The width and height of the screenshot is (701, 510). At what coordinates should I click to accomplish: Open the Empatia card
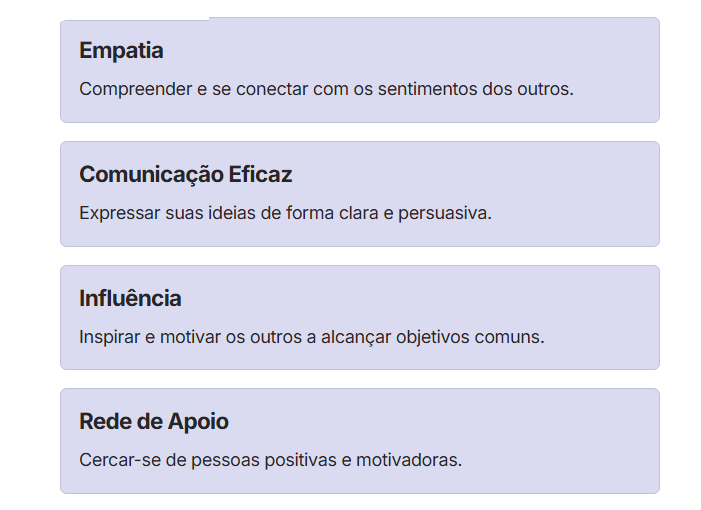coord(360,70)
